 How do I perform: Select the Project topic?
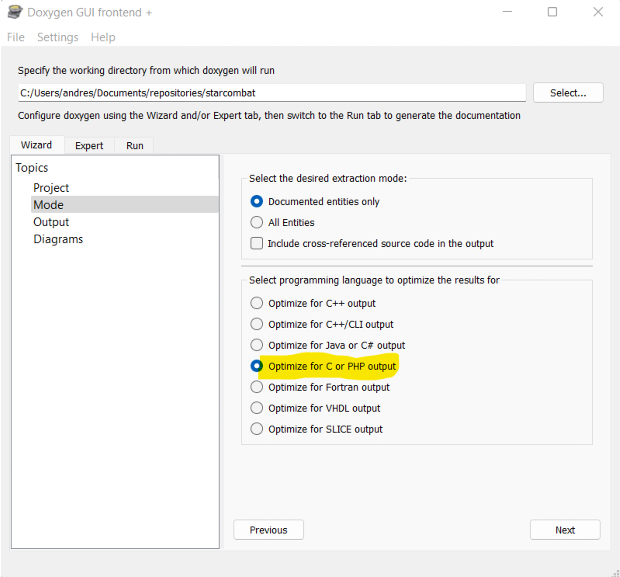click(51, 187)
